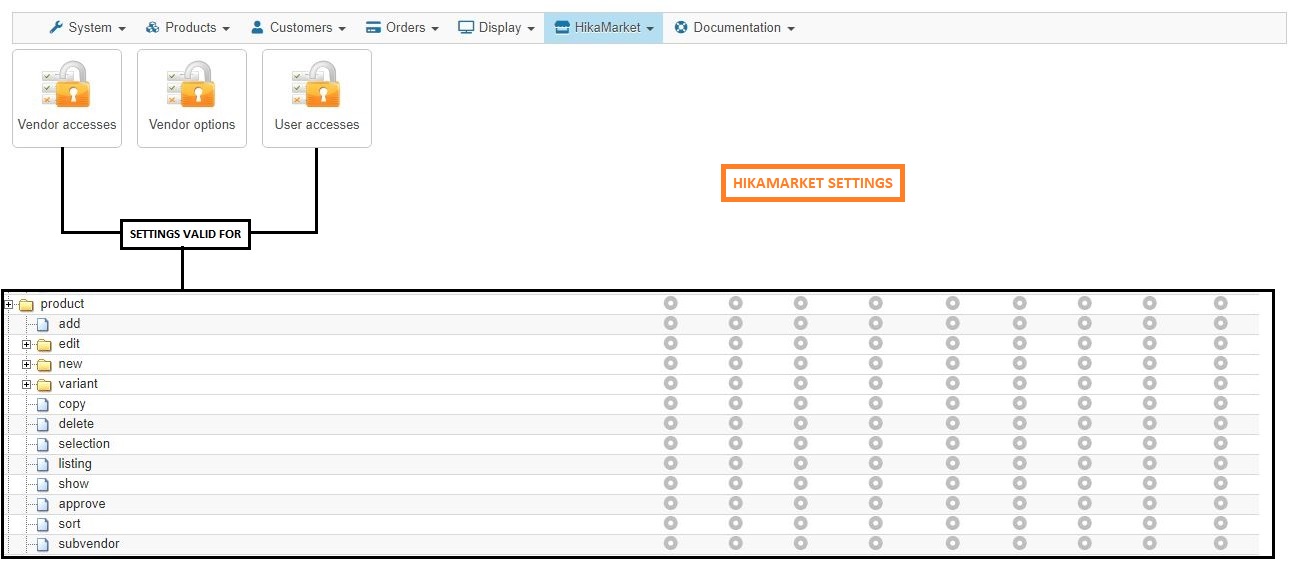The height and width of the screenshot is (567, 1292).
Task: Click the copy item file icon
Action: pos(42,404)
